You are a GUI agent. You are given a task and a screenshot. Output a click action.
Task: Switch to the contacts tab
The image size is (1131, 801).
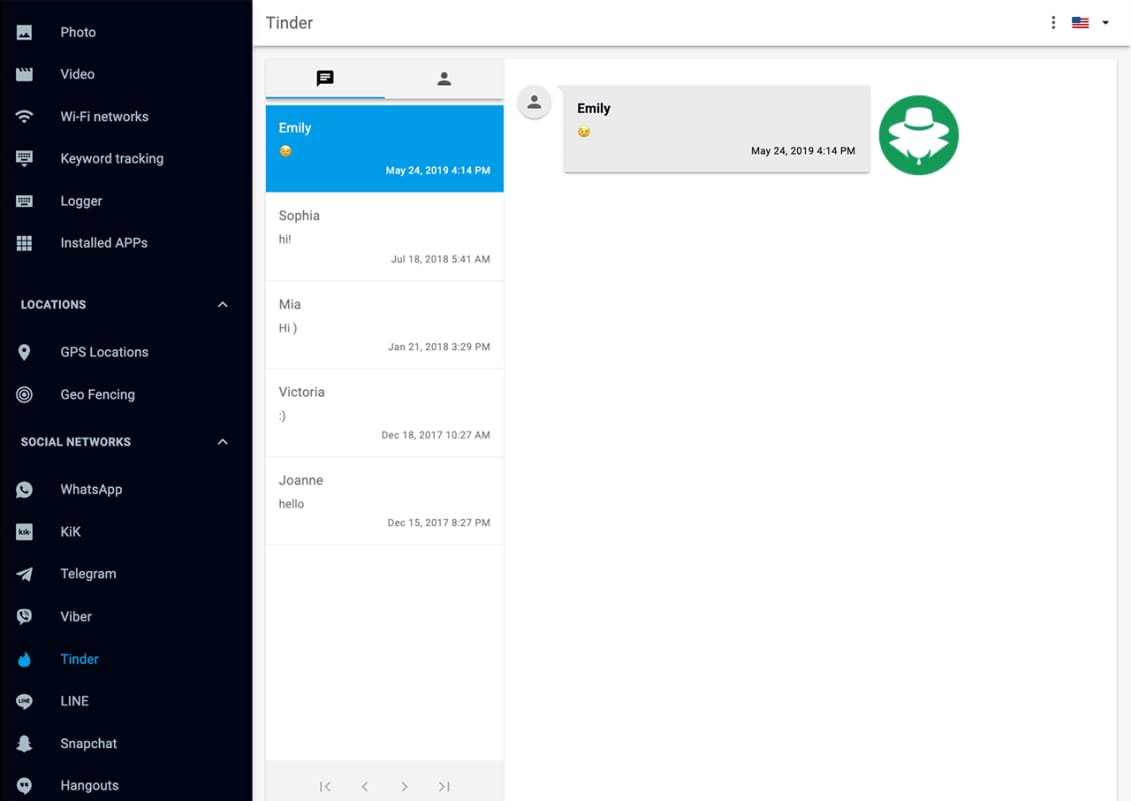tap(444, 78)
